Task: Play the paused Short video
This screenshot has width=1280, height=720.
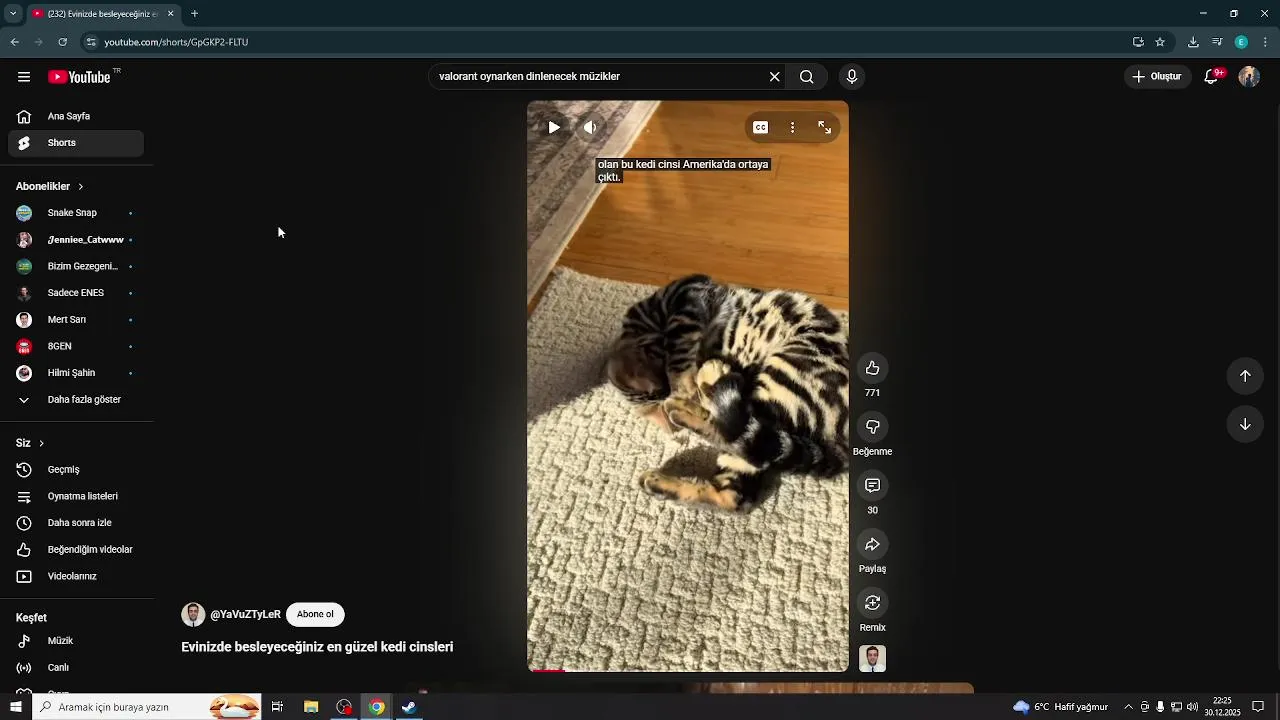Action: [554, 127]
